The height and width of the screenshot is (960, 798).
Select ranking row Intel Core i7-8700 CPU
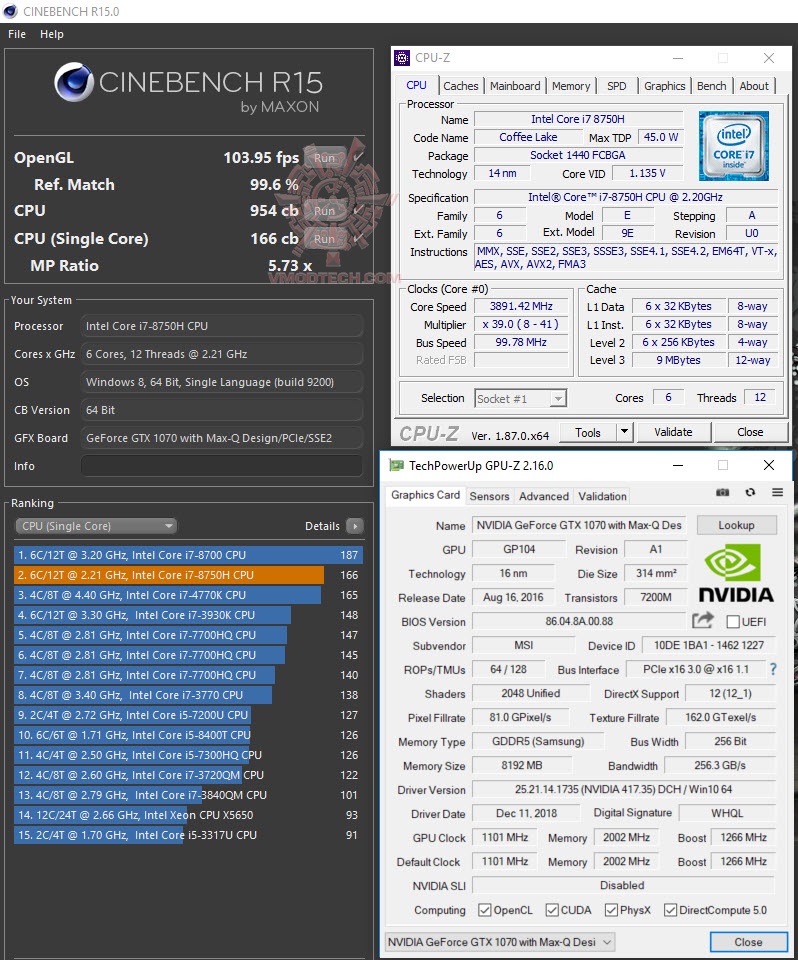tap(189, 555)
